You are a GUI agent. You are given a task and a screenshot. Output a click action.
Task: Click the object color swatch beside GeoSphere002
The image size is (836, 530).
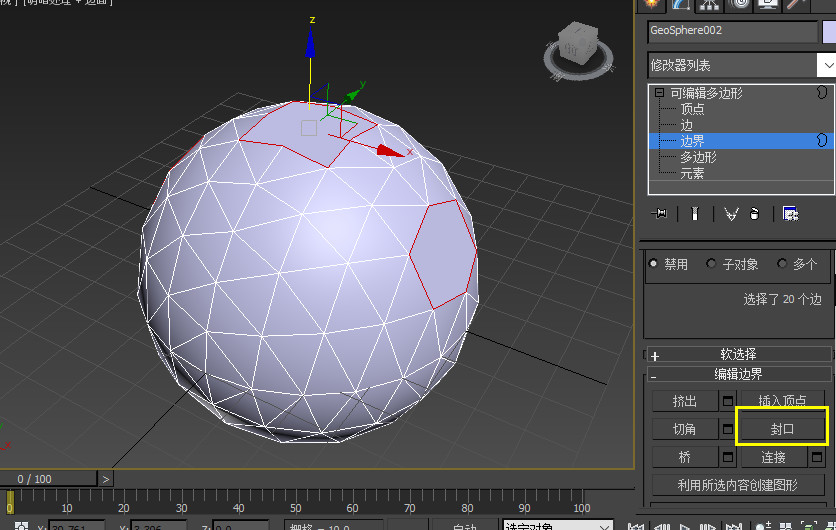pos(829,31)
